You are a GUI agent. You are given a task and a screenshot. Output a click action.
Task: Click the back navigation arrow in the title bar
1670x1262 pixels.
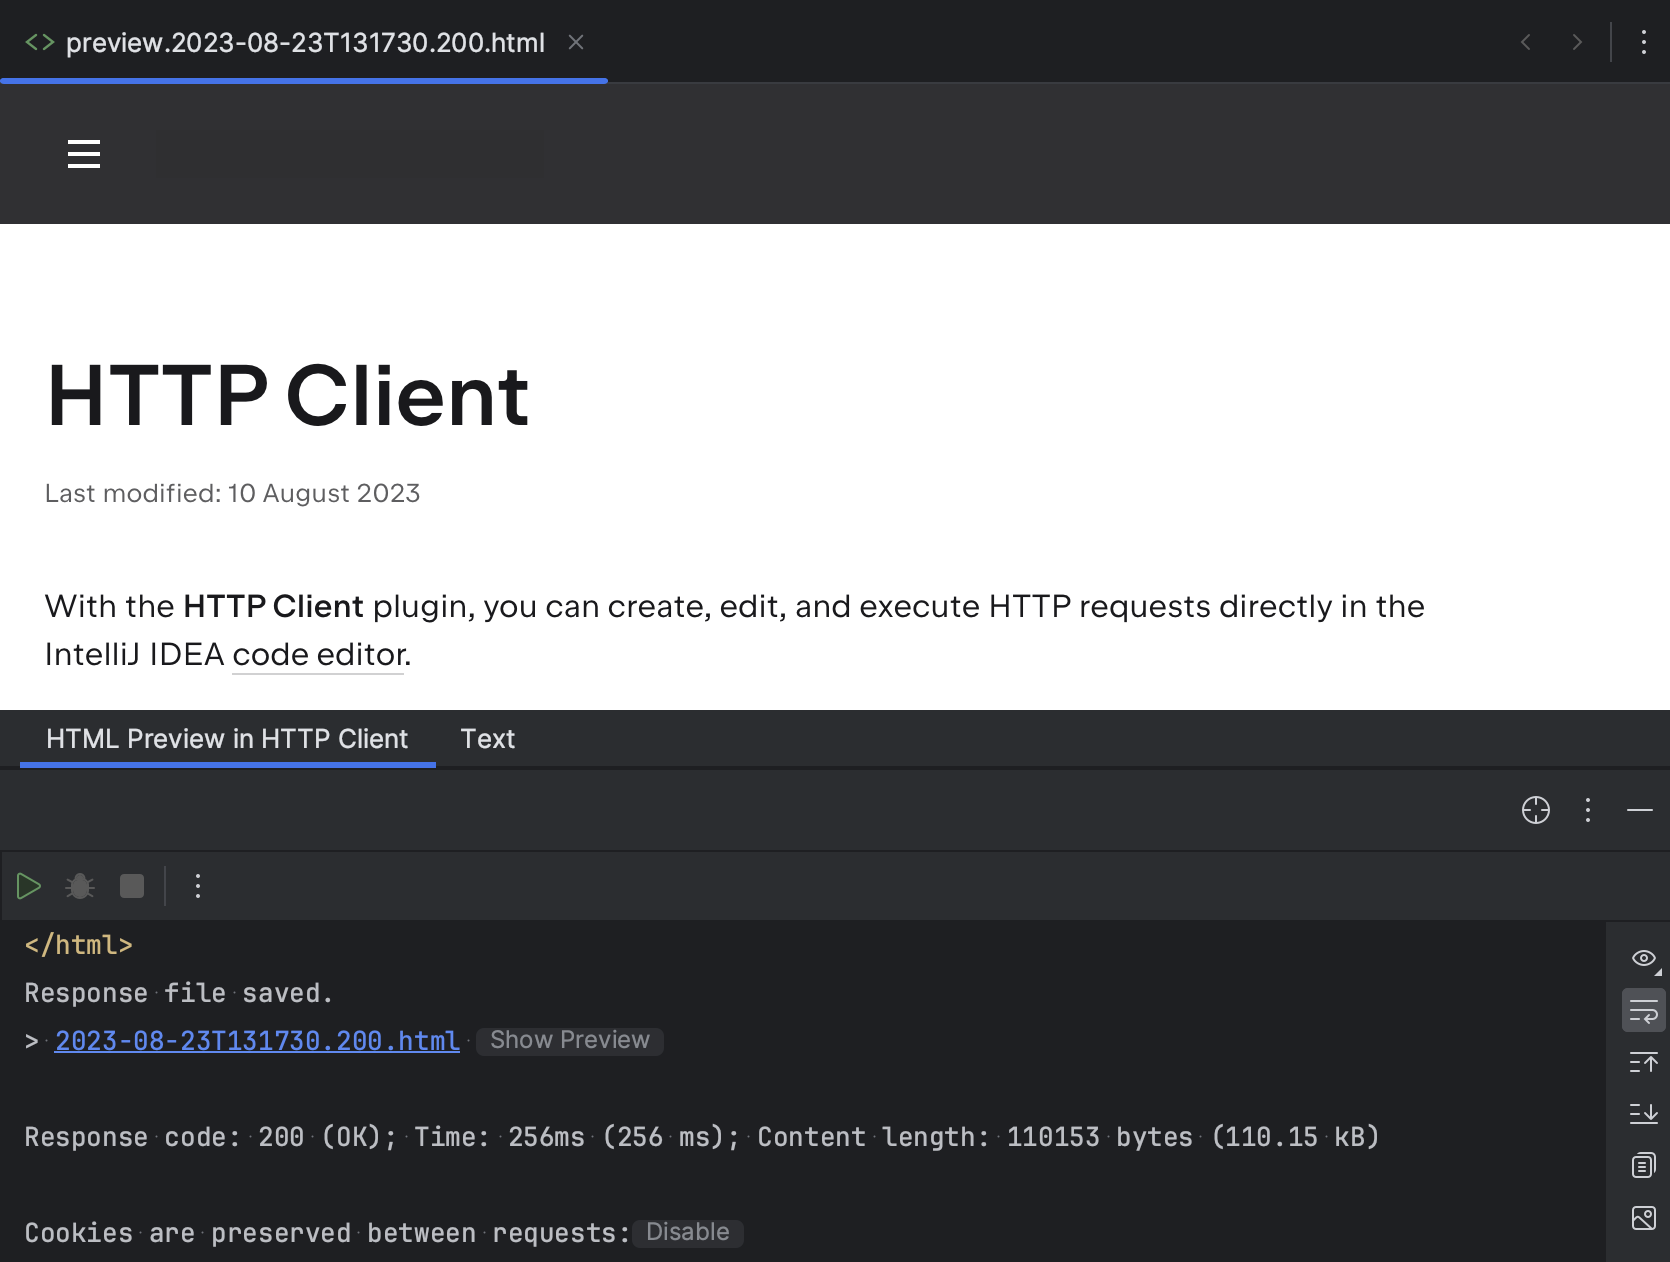(1525, 42)
